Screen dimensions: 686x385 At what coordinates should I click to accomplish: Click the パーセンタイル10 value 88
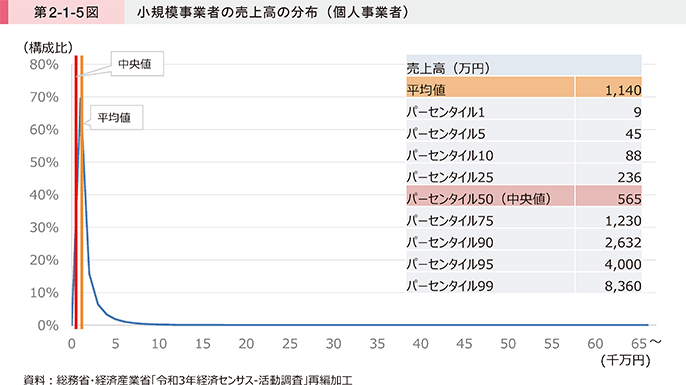click(634, 156)
